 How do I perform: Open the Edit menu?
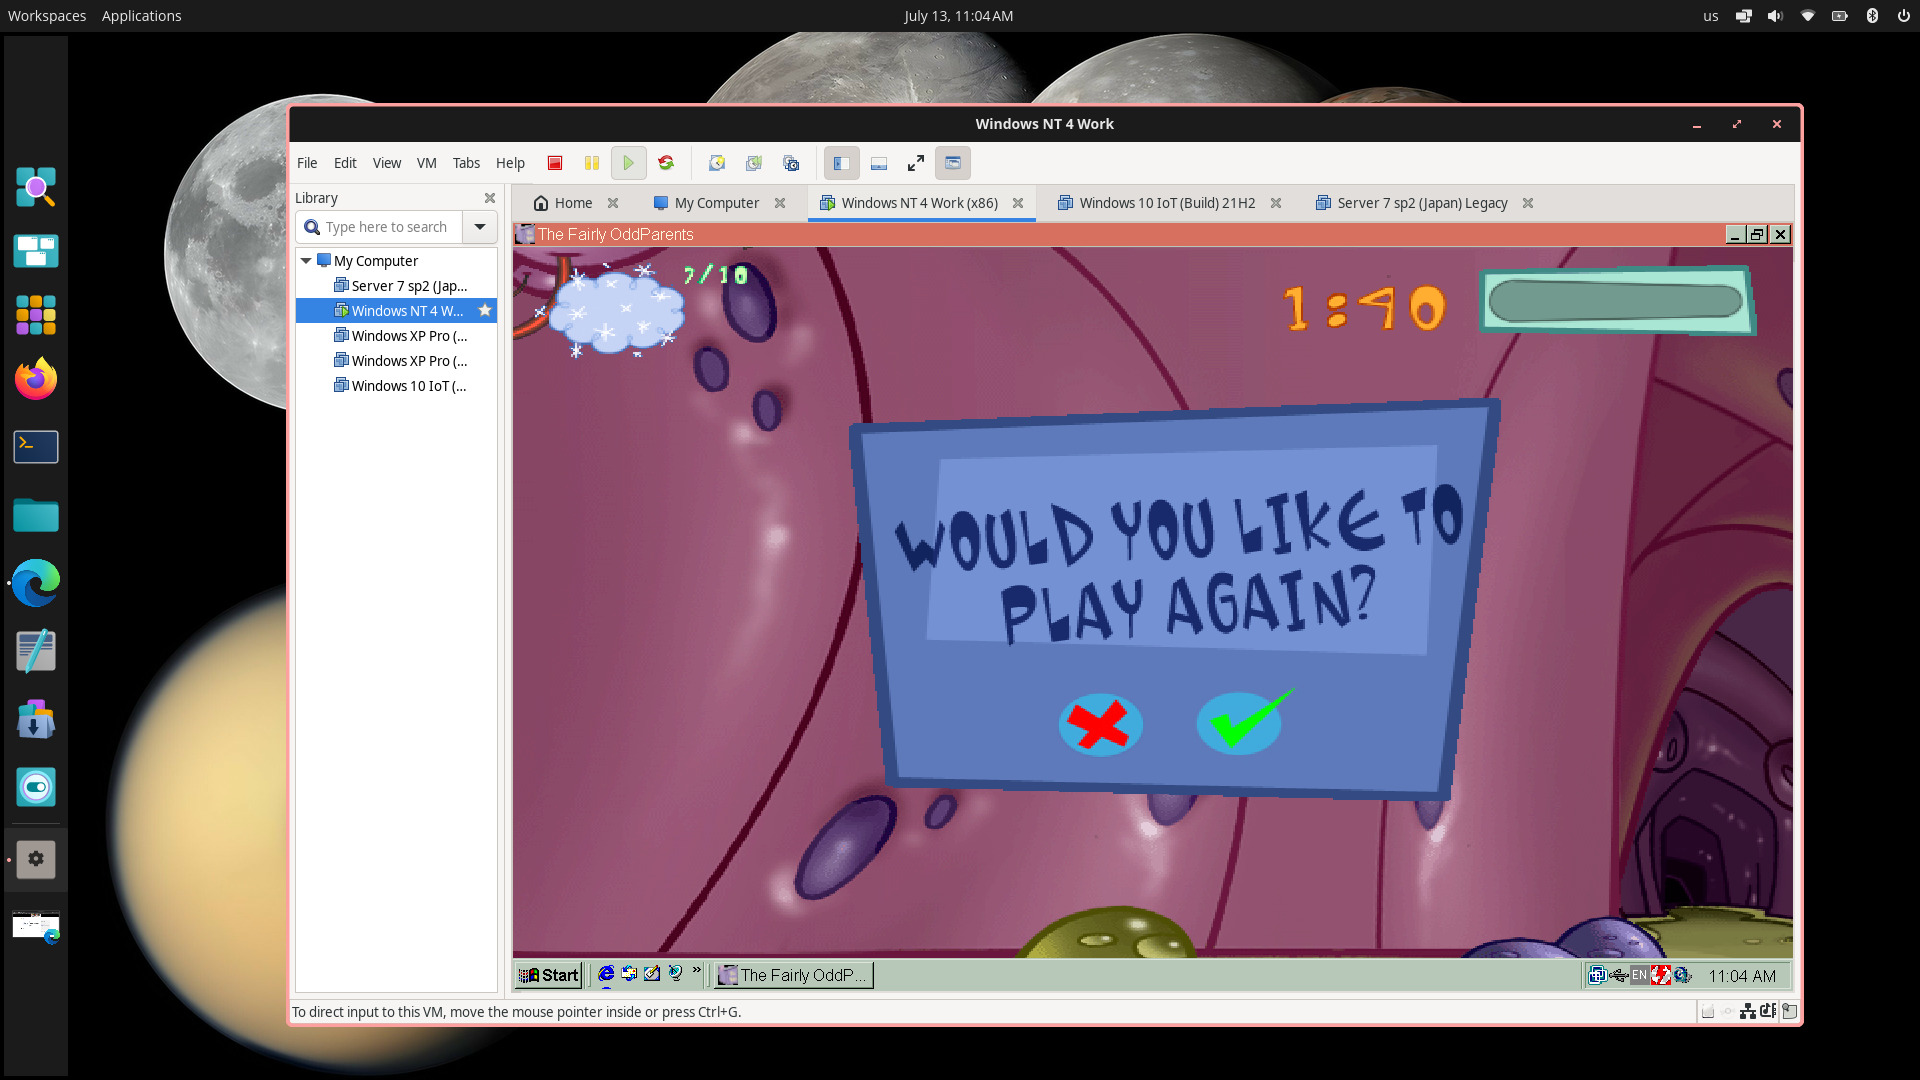(345, 163)
